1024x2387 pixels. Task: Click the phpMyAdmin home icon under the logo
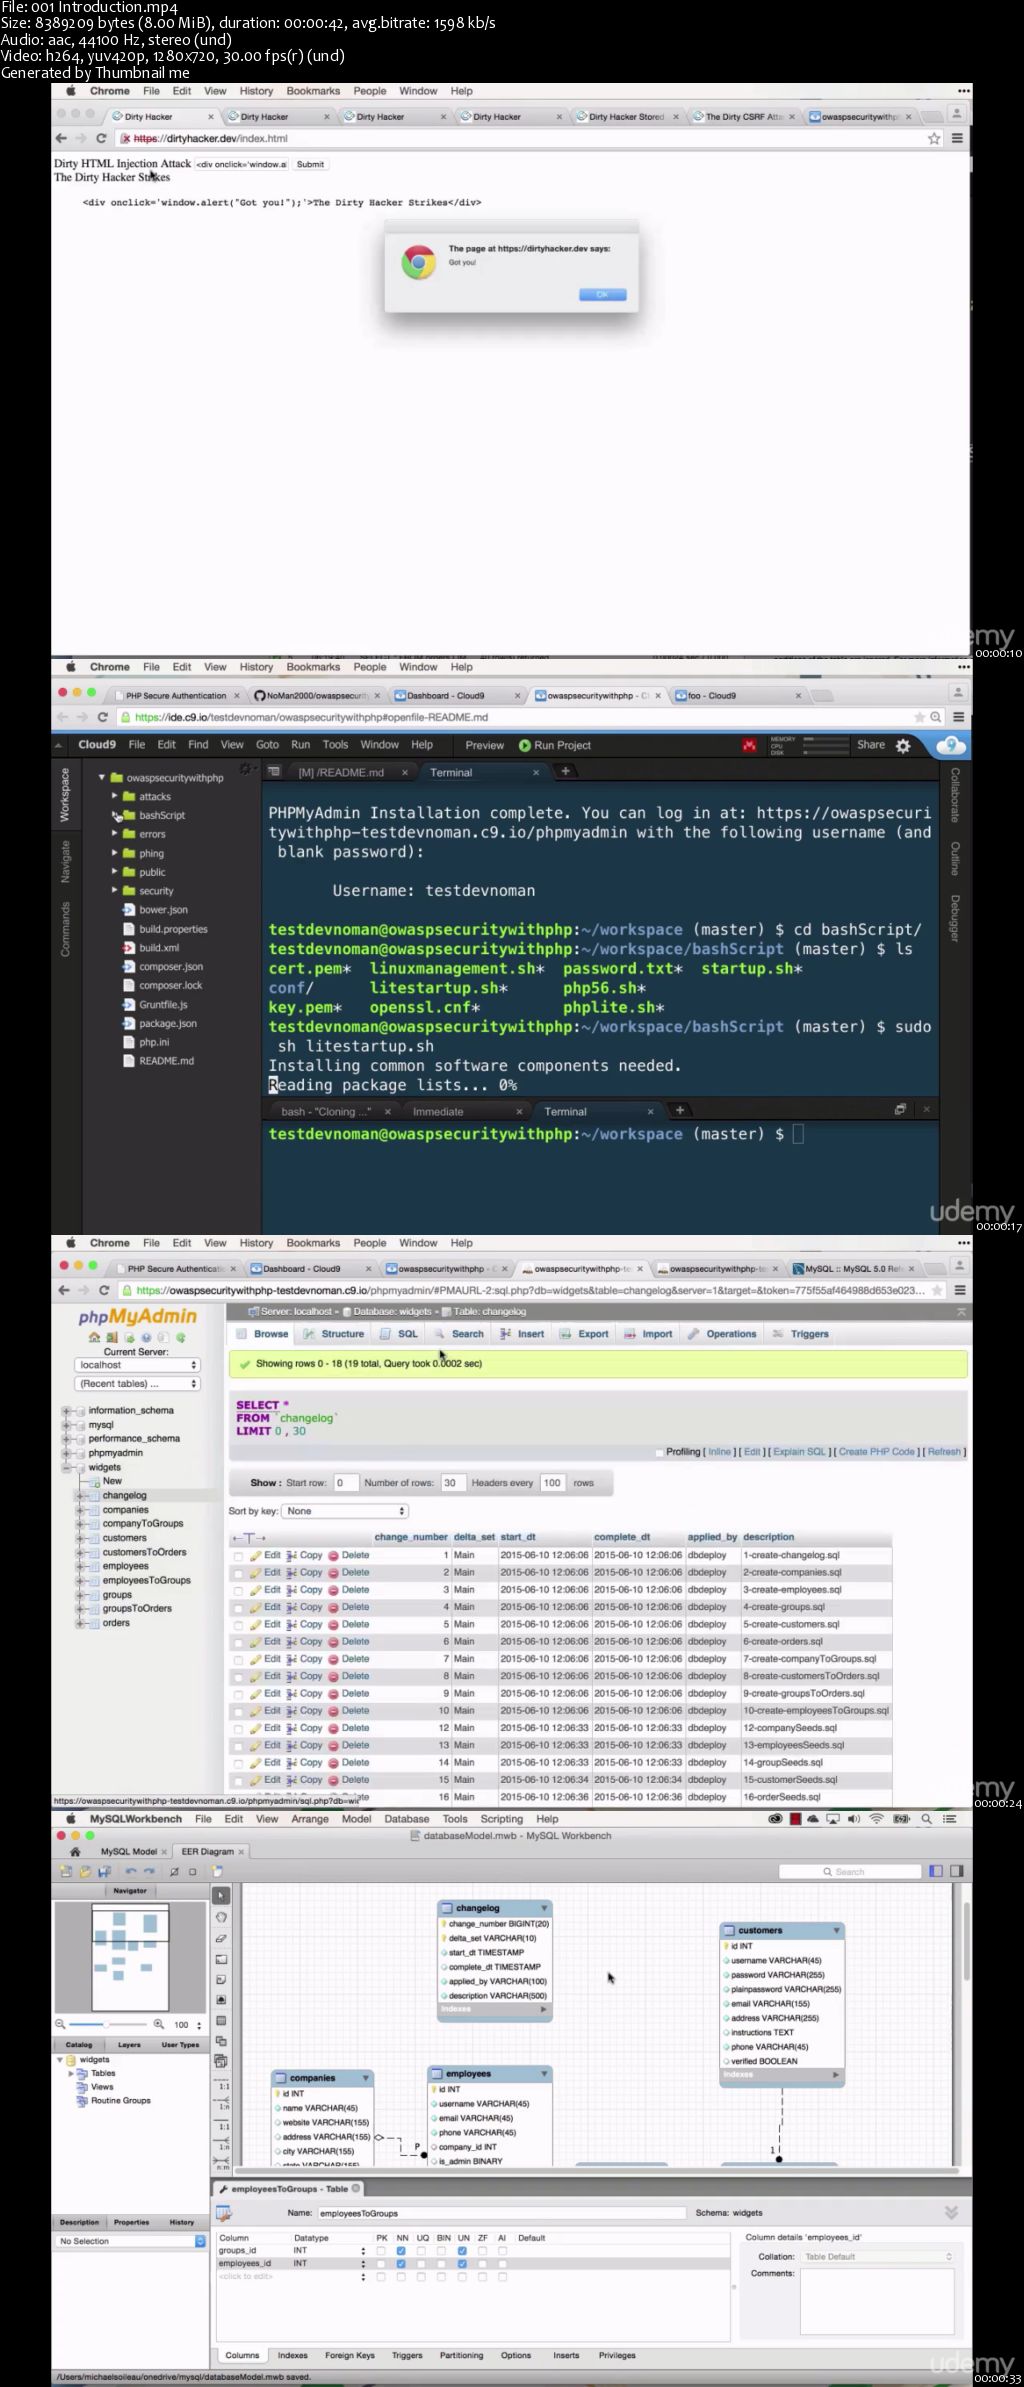tap(94, 1337)
